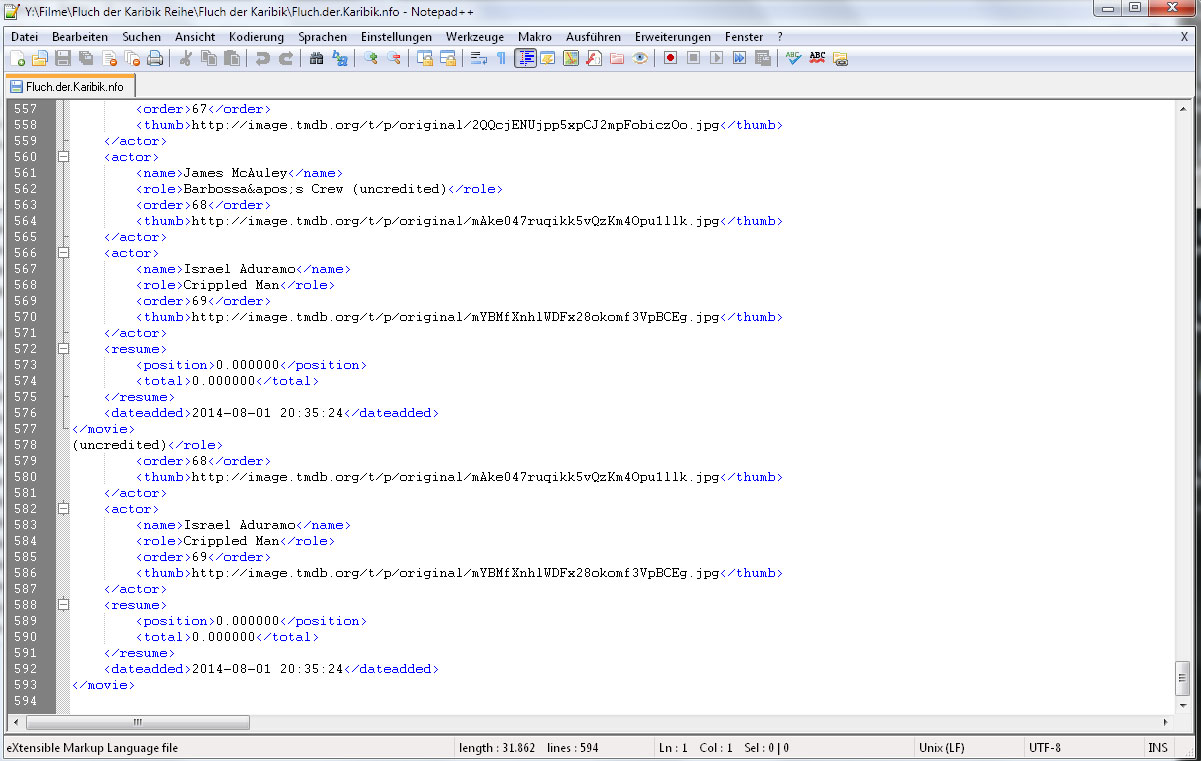Click the Replace toolbar icon
The image size is (1201, 761).
[x=339, y=59]
